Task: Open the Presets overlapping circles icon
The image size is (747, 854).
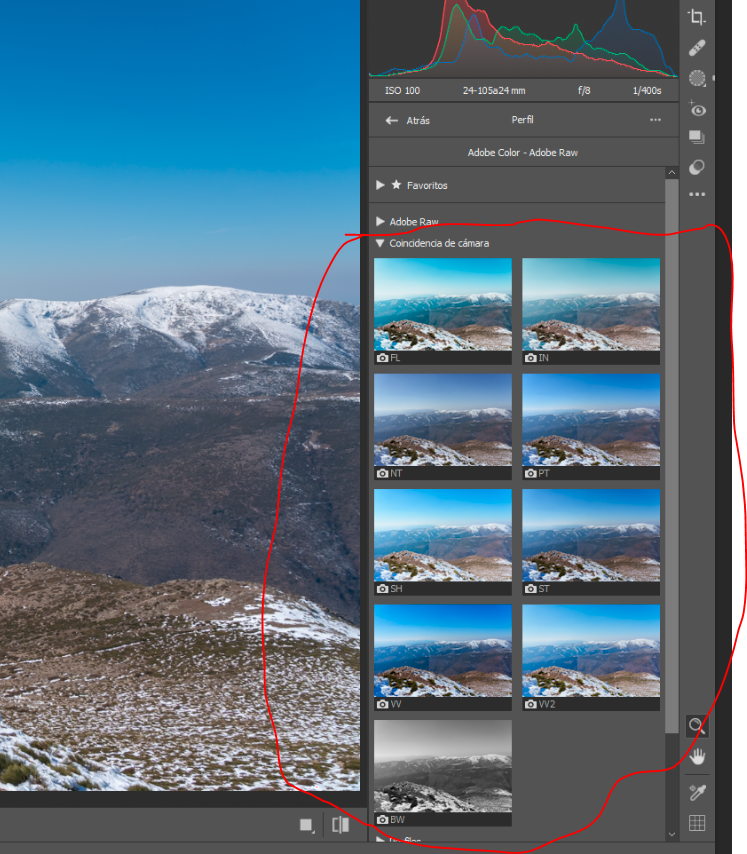Action: (x=697, y=167)
